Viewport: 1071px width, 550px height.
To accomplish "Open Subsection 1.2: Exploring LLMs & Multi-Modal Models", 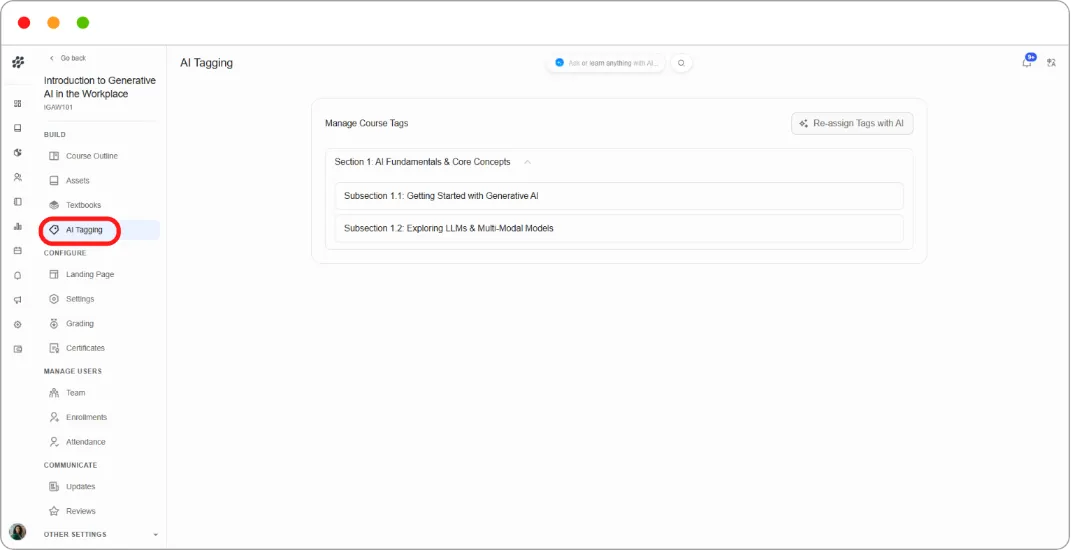I will click(619, 228).
